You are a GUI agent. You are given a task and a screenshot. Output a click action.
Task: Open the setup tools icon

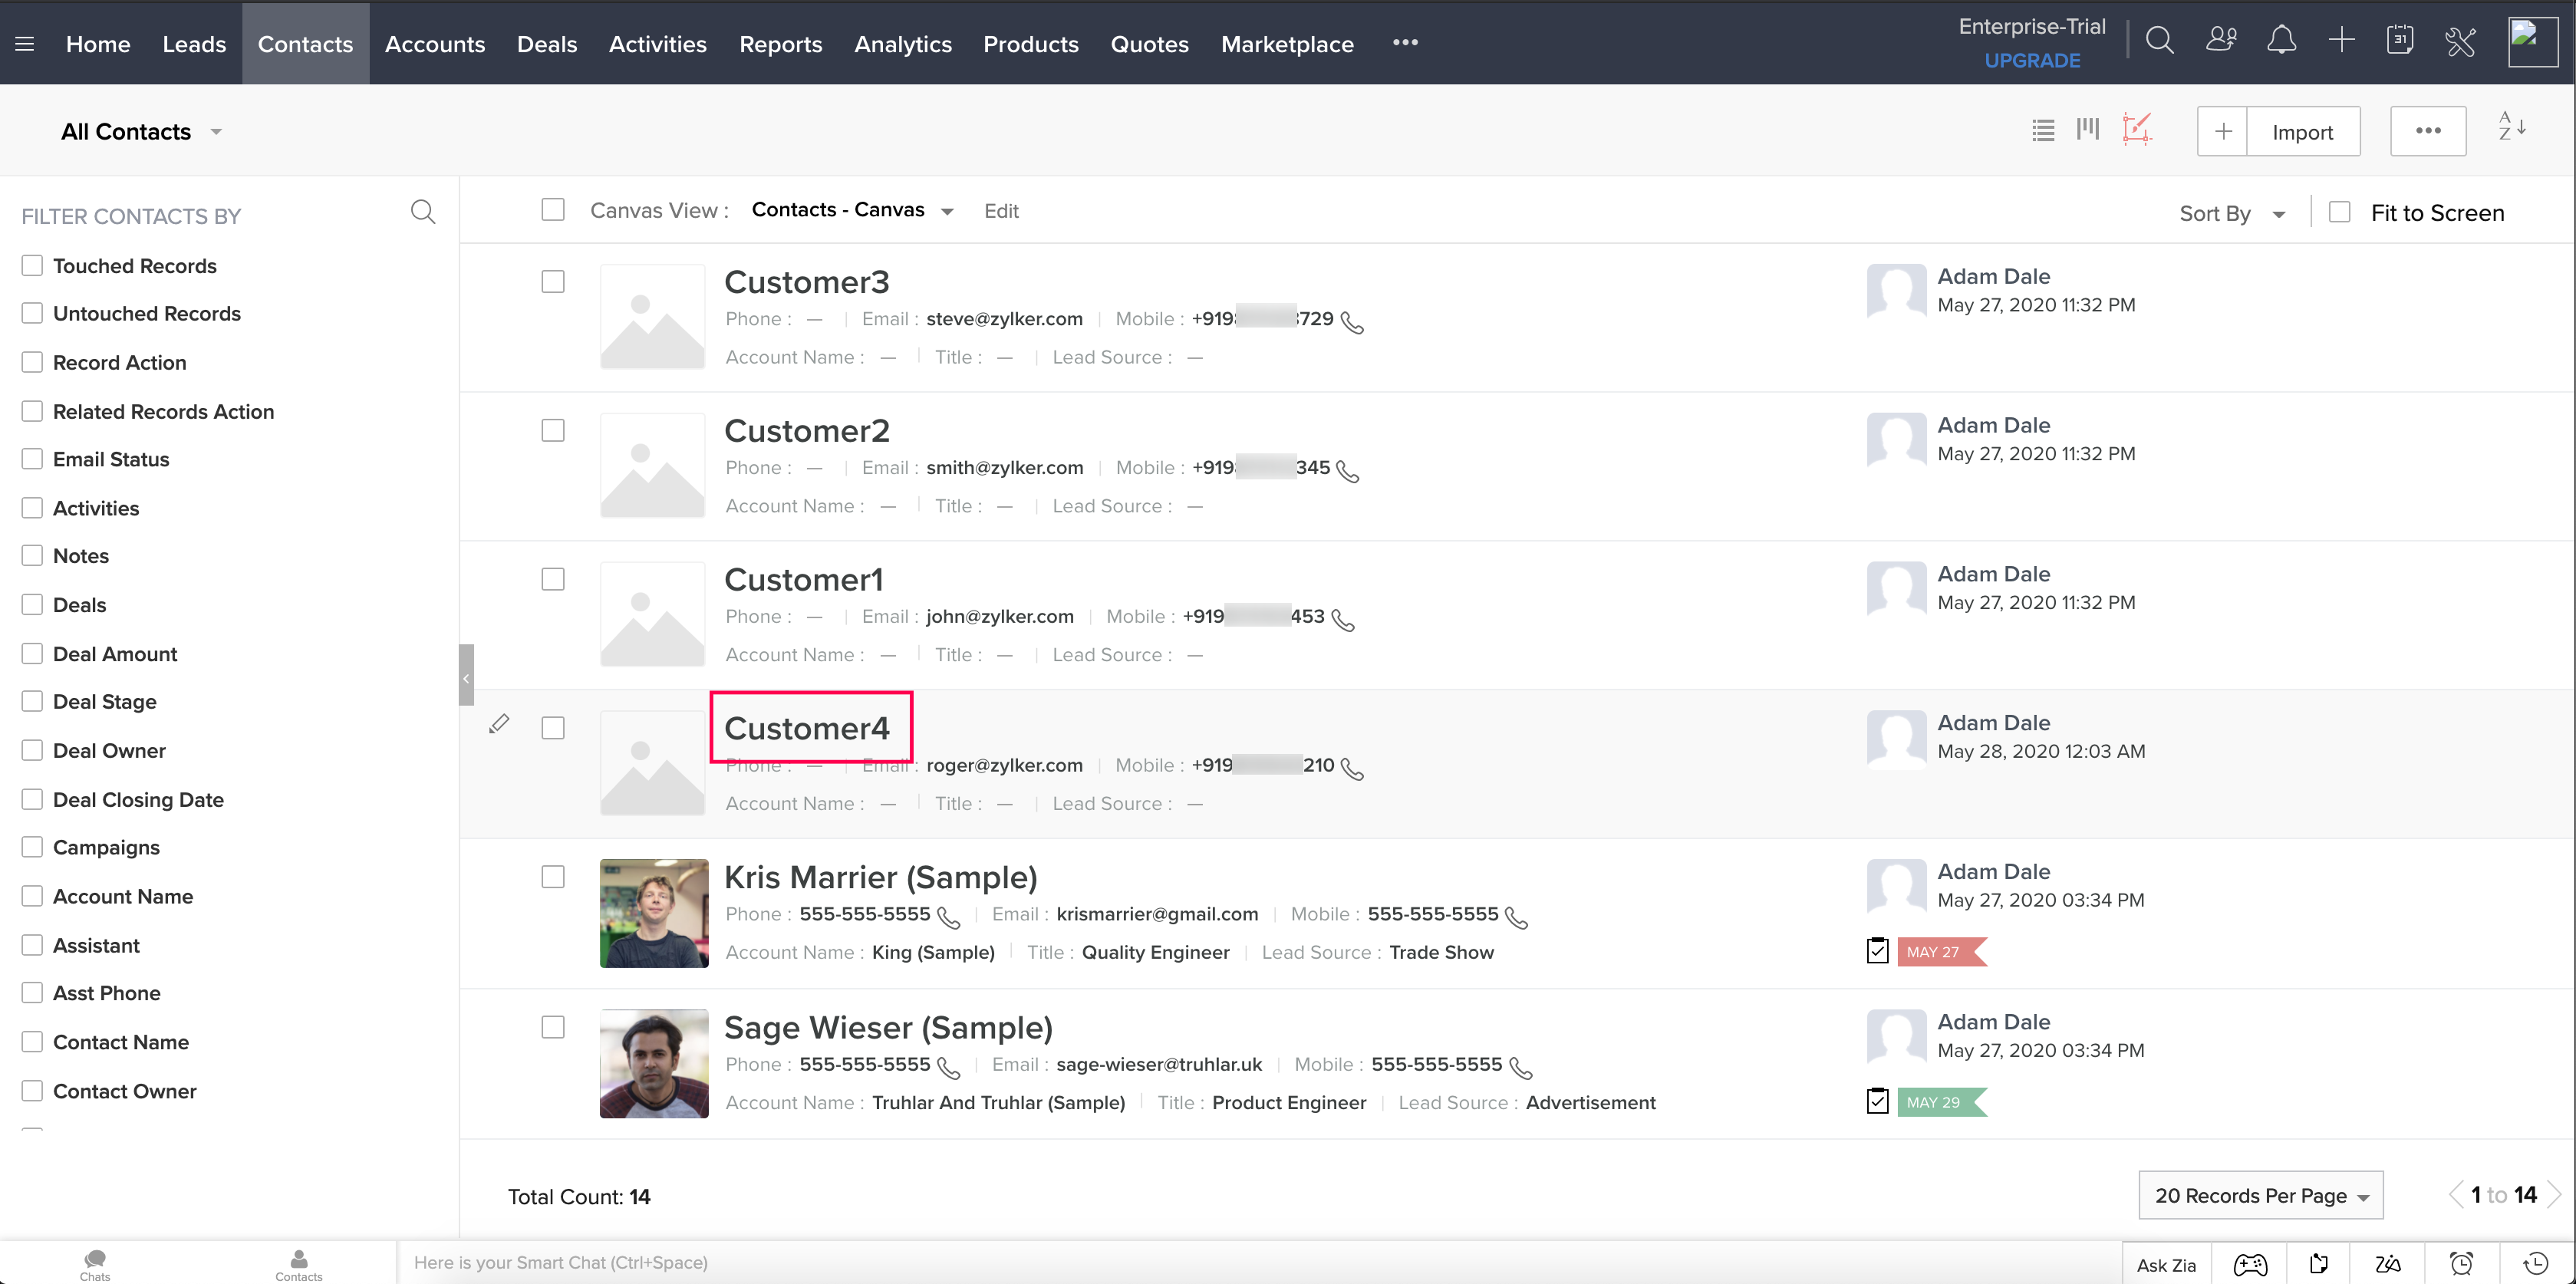click(x=2460, y=41)
